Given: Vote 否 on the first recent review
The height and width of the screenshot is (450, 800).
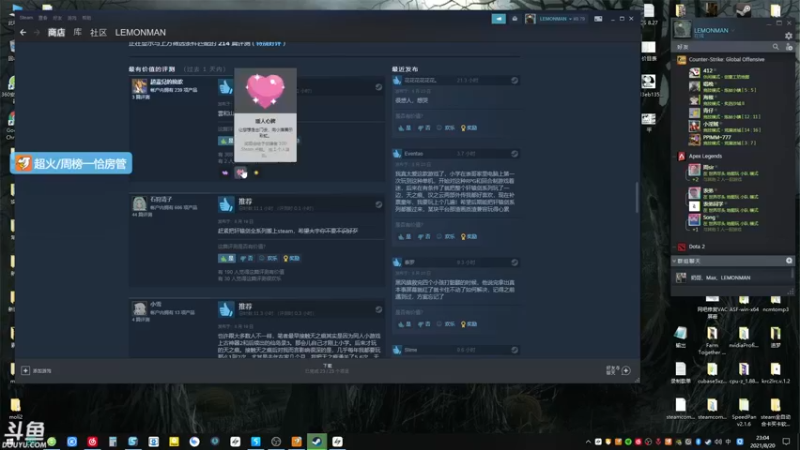Looking at the screenshot, I should tap(424, 128).
